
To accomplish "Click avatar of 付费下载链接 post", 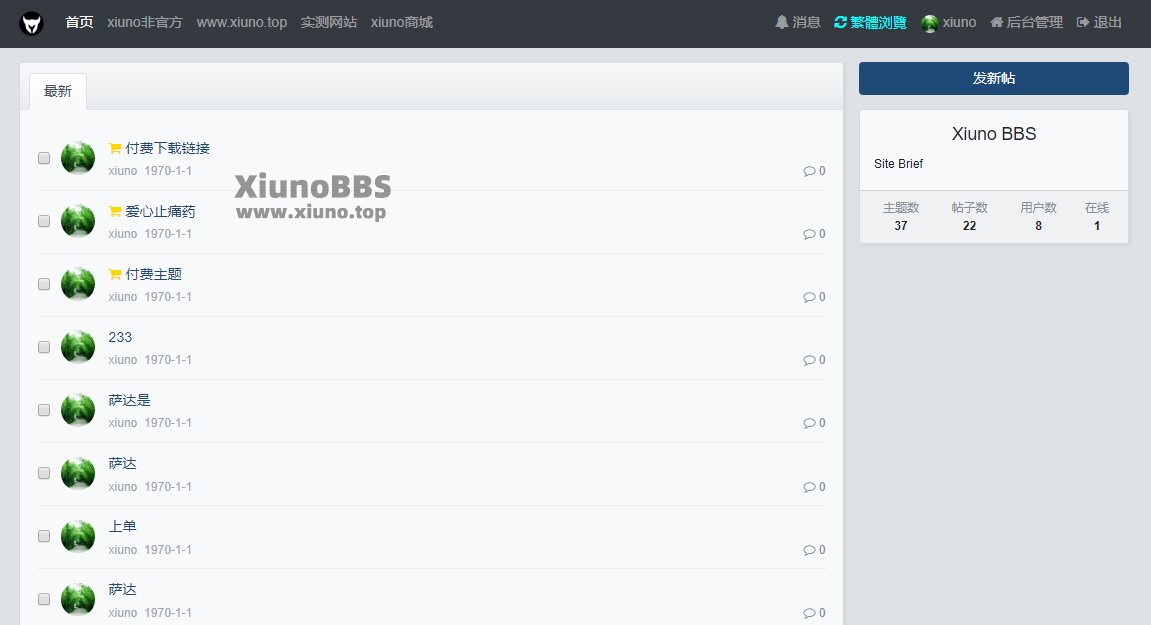I will [78, 158].
